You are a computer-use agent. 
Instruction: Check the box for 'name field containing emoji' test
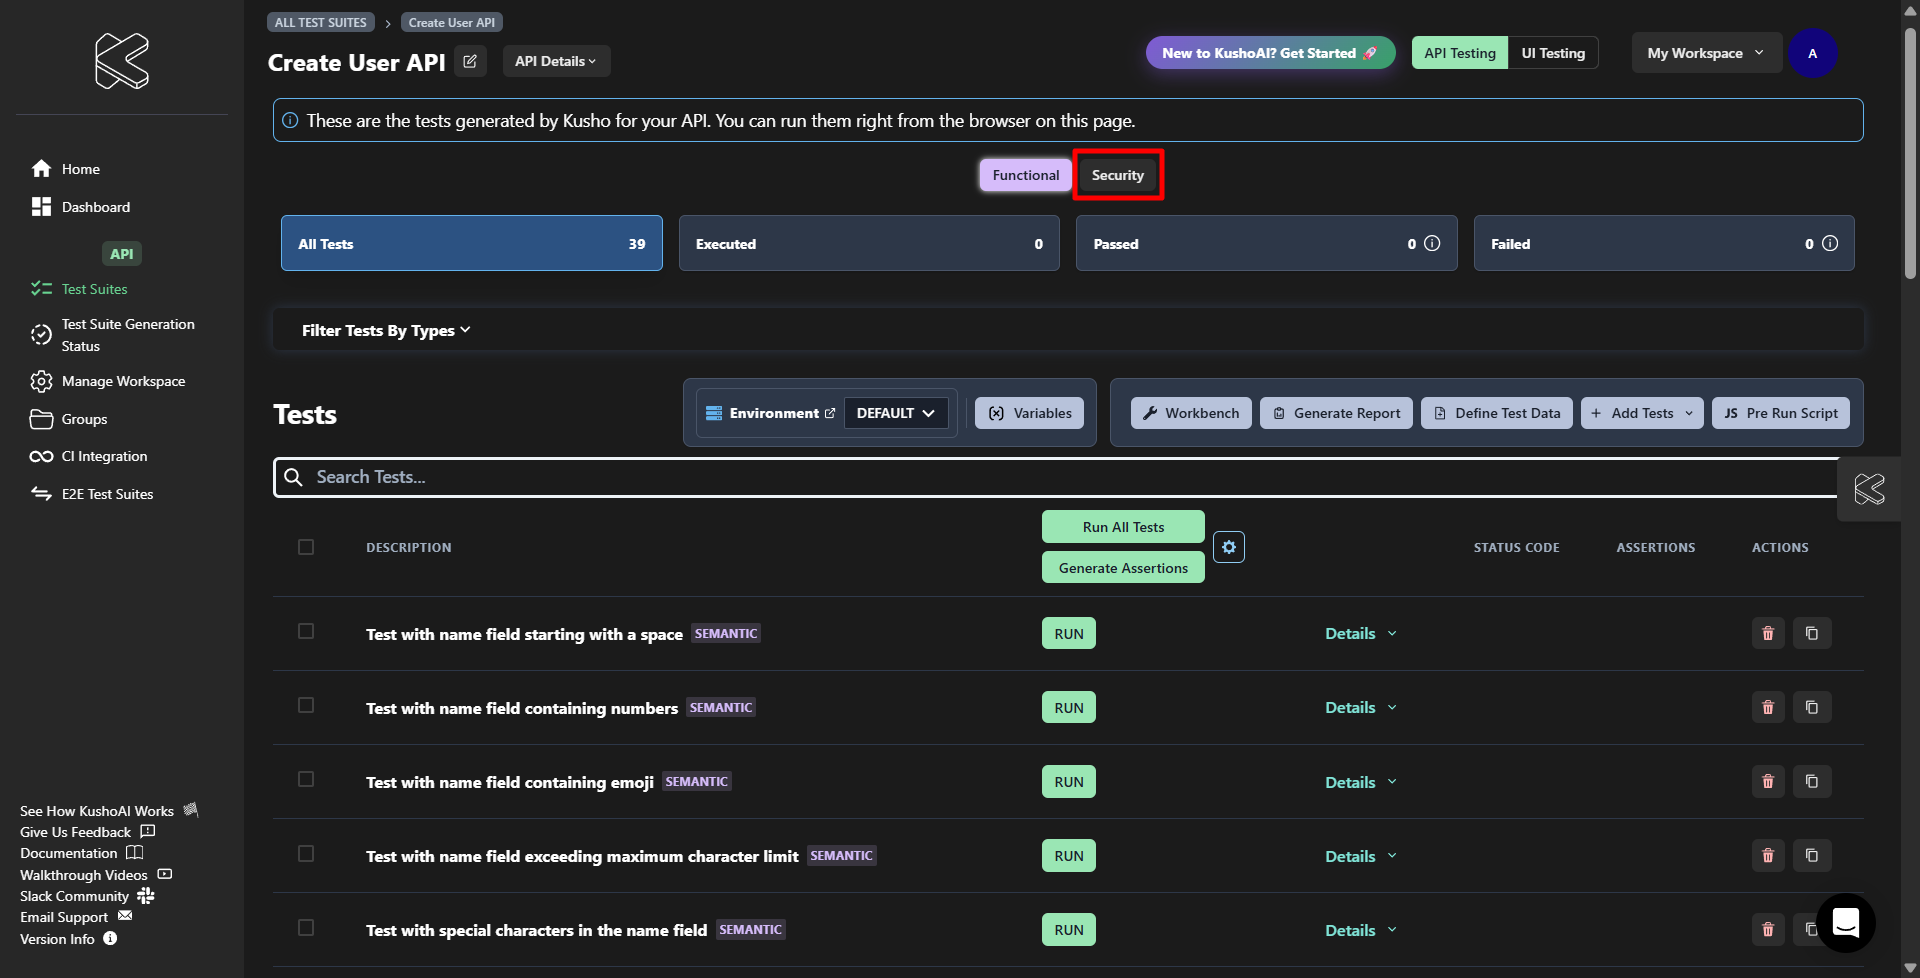[x=306, y=780]
